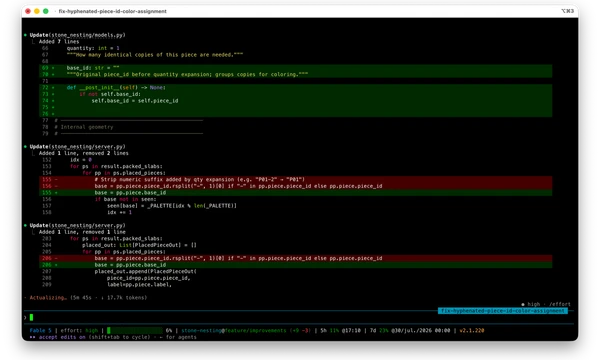
Task: Click the green window zoom button
Action: [46, 11]
